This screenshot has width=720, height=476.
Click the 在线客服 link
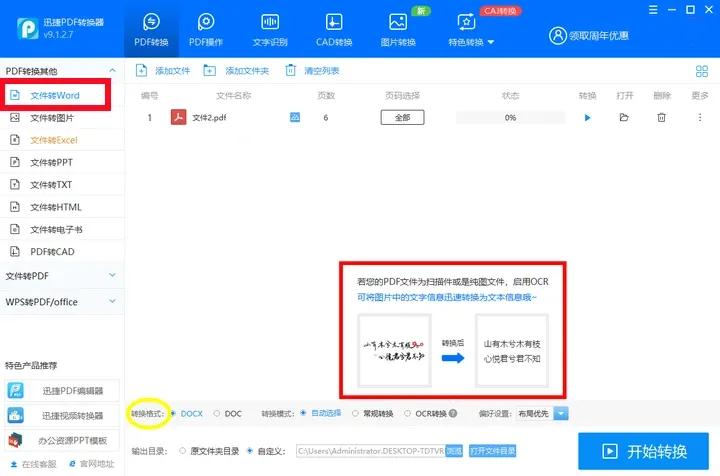[34, 464]
